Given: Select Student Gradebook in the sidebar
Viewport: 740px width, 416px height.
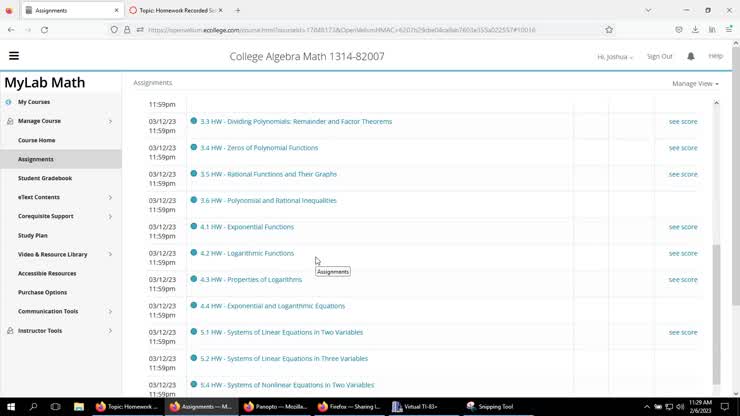Looking at the screenshot, I should point(45,178).
